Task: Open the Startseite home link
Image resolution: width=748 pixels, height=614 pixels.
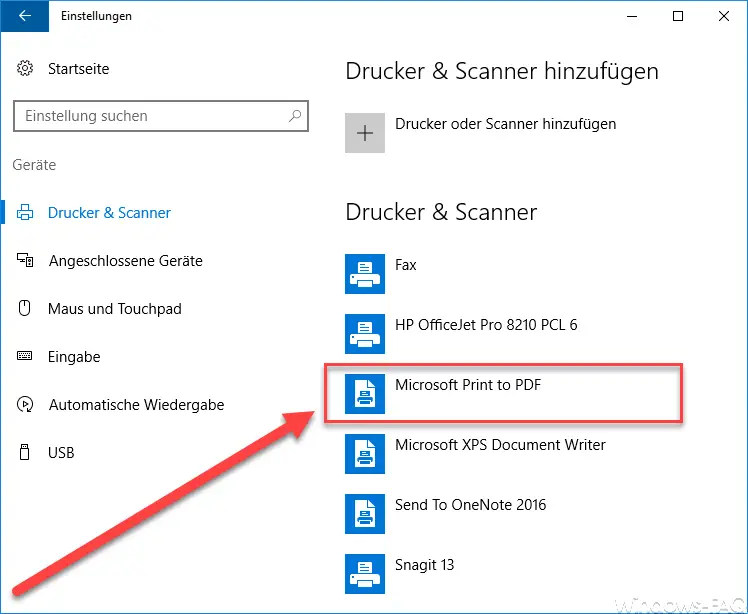Action: [79, 69]
